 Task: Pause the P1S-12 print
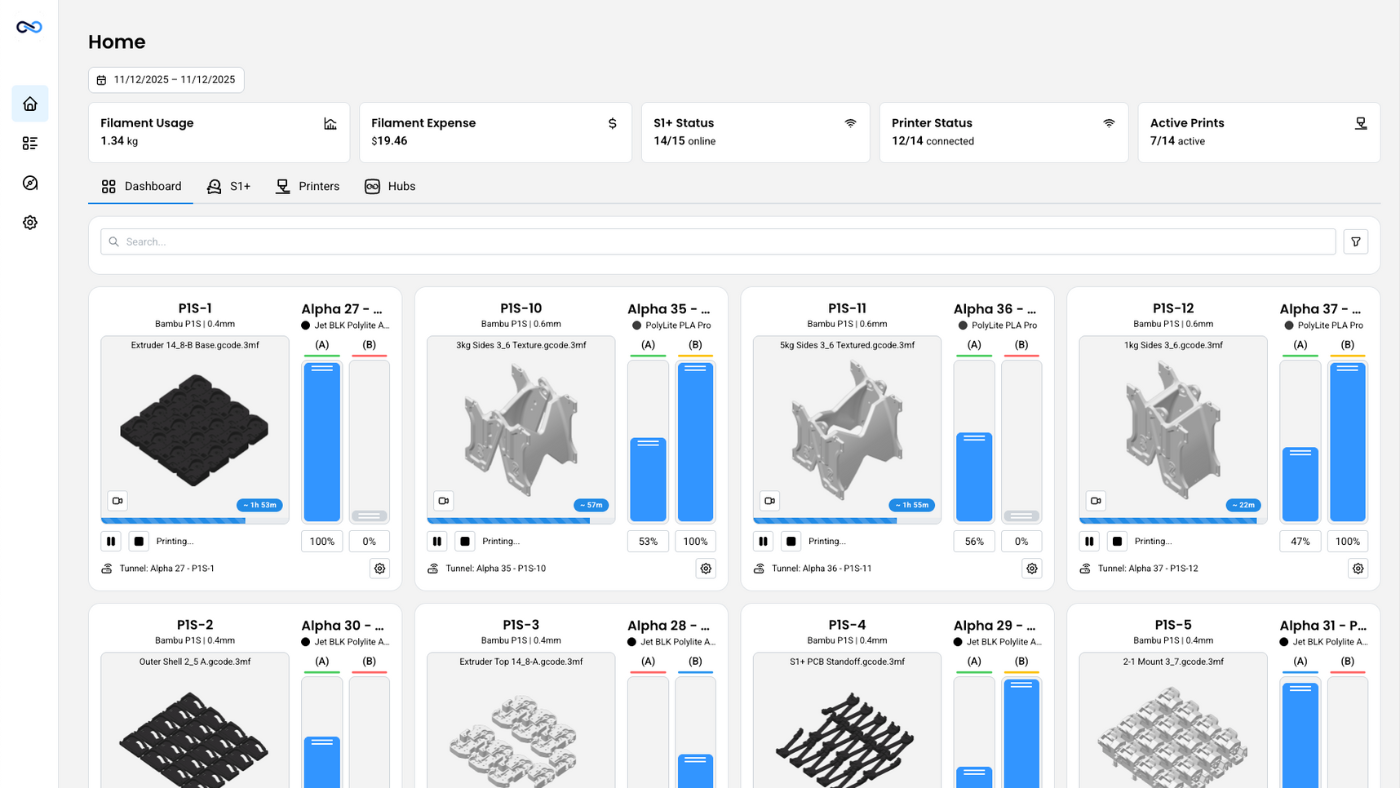[1089, 541]
